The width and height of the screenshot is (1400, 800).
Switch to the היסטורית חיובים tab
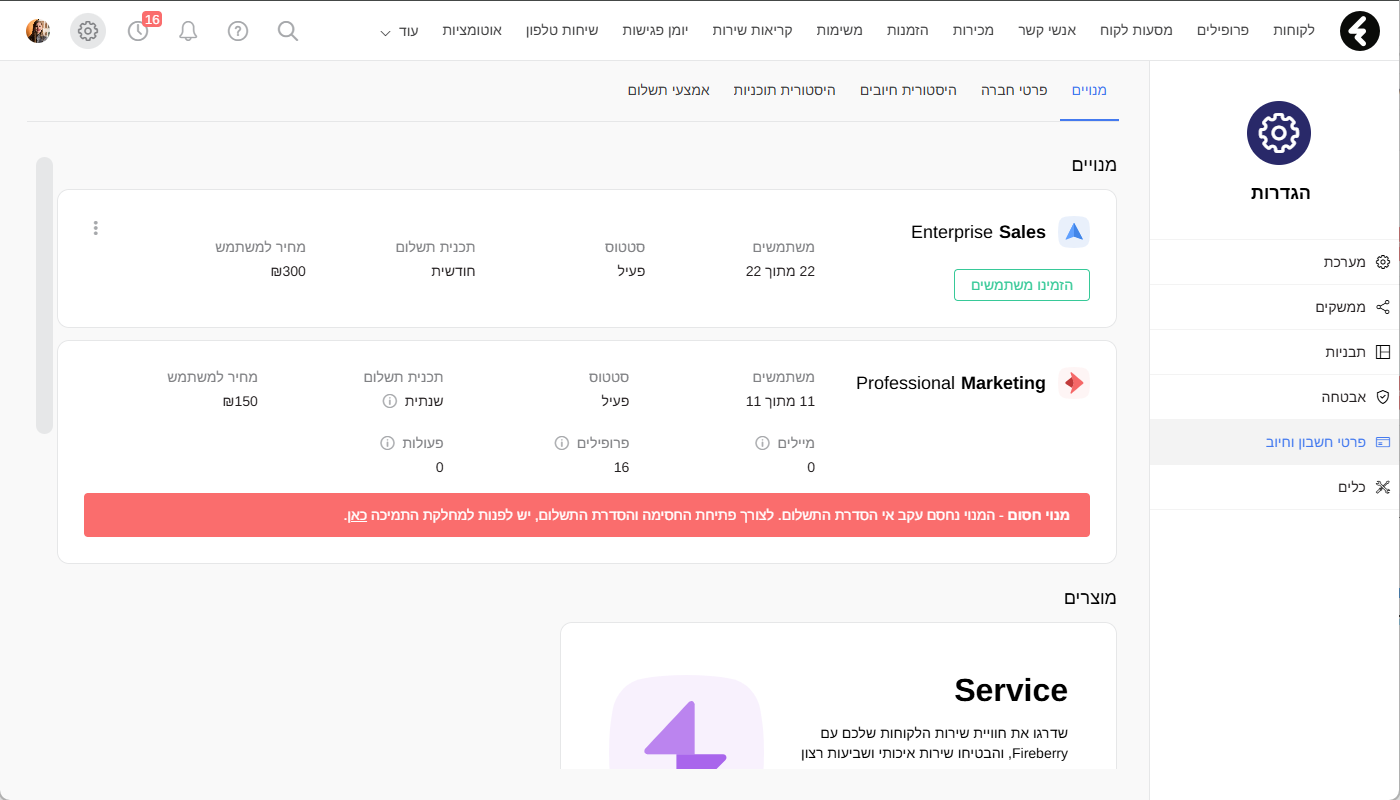[908, 90]
